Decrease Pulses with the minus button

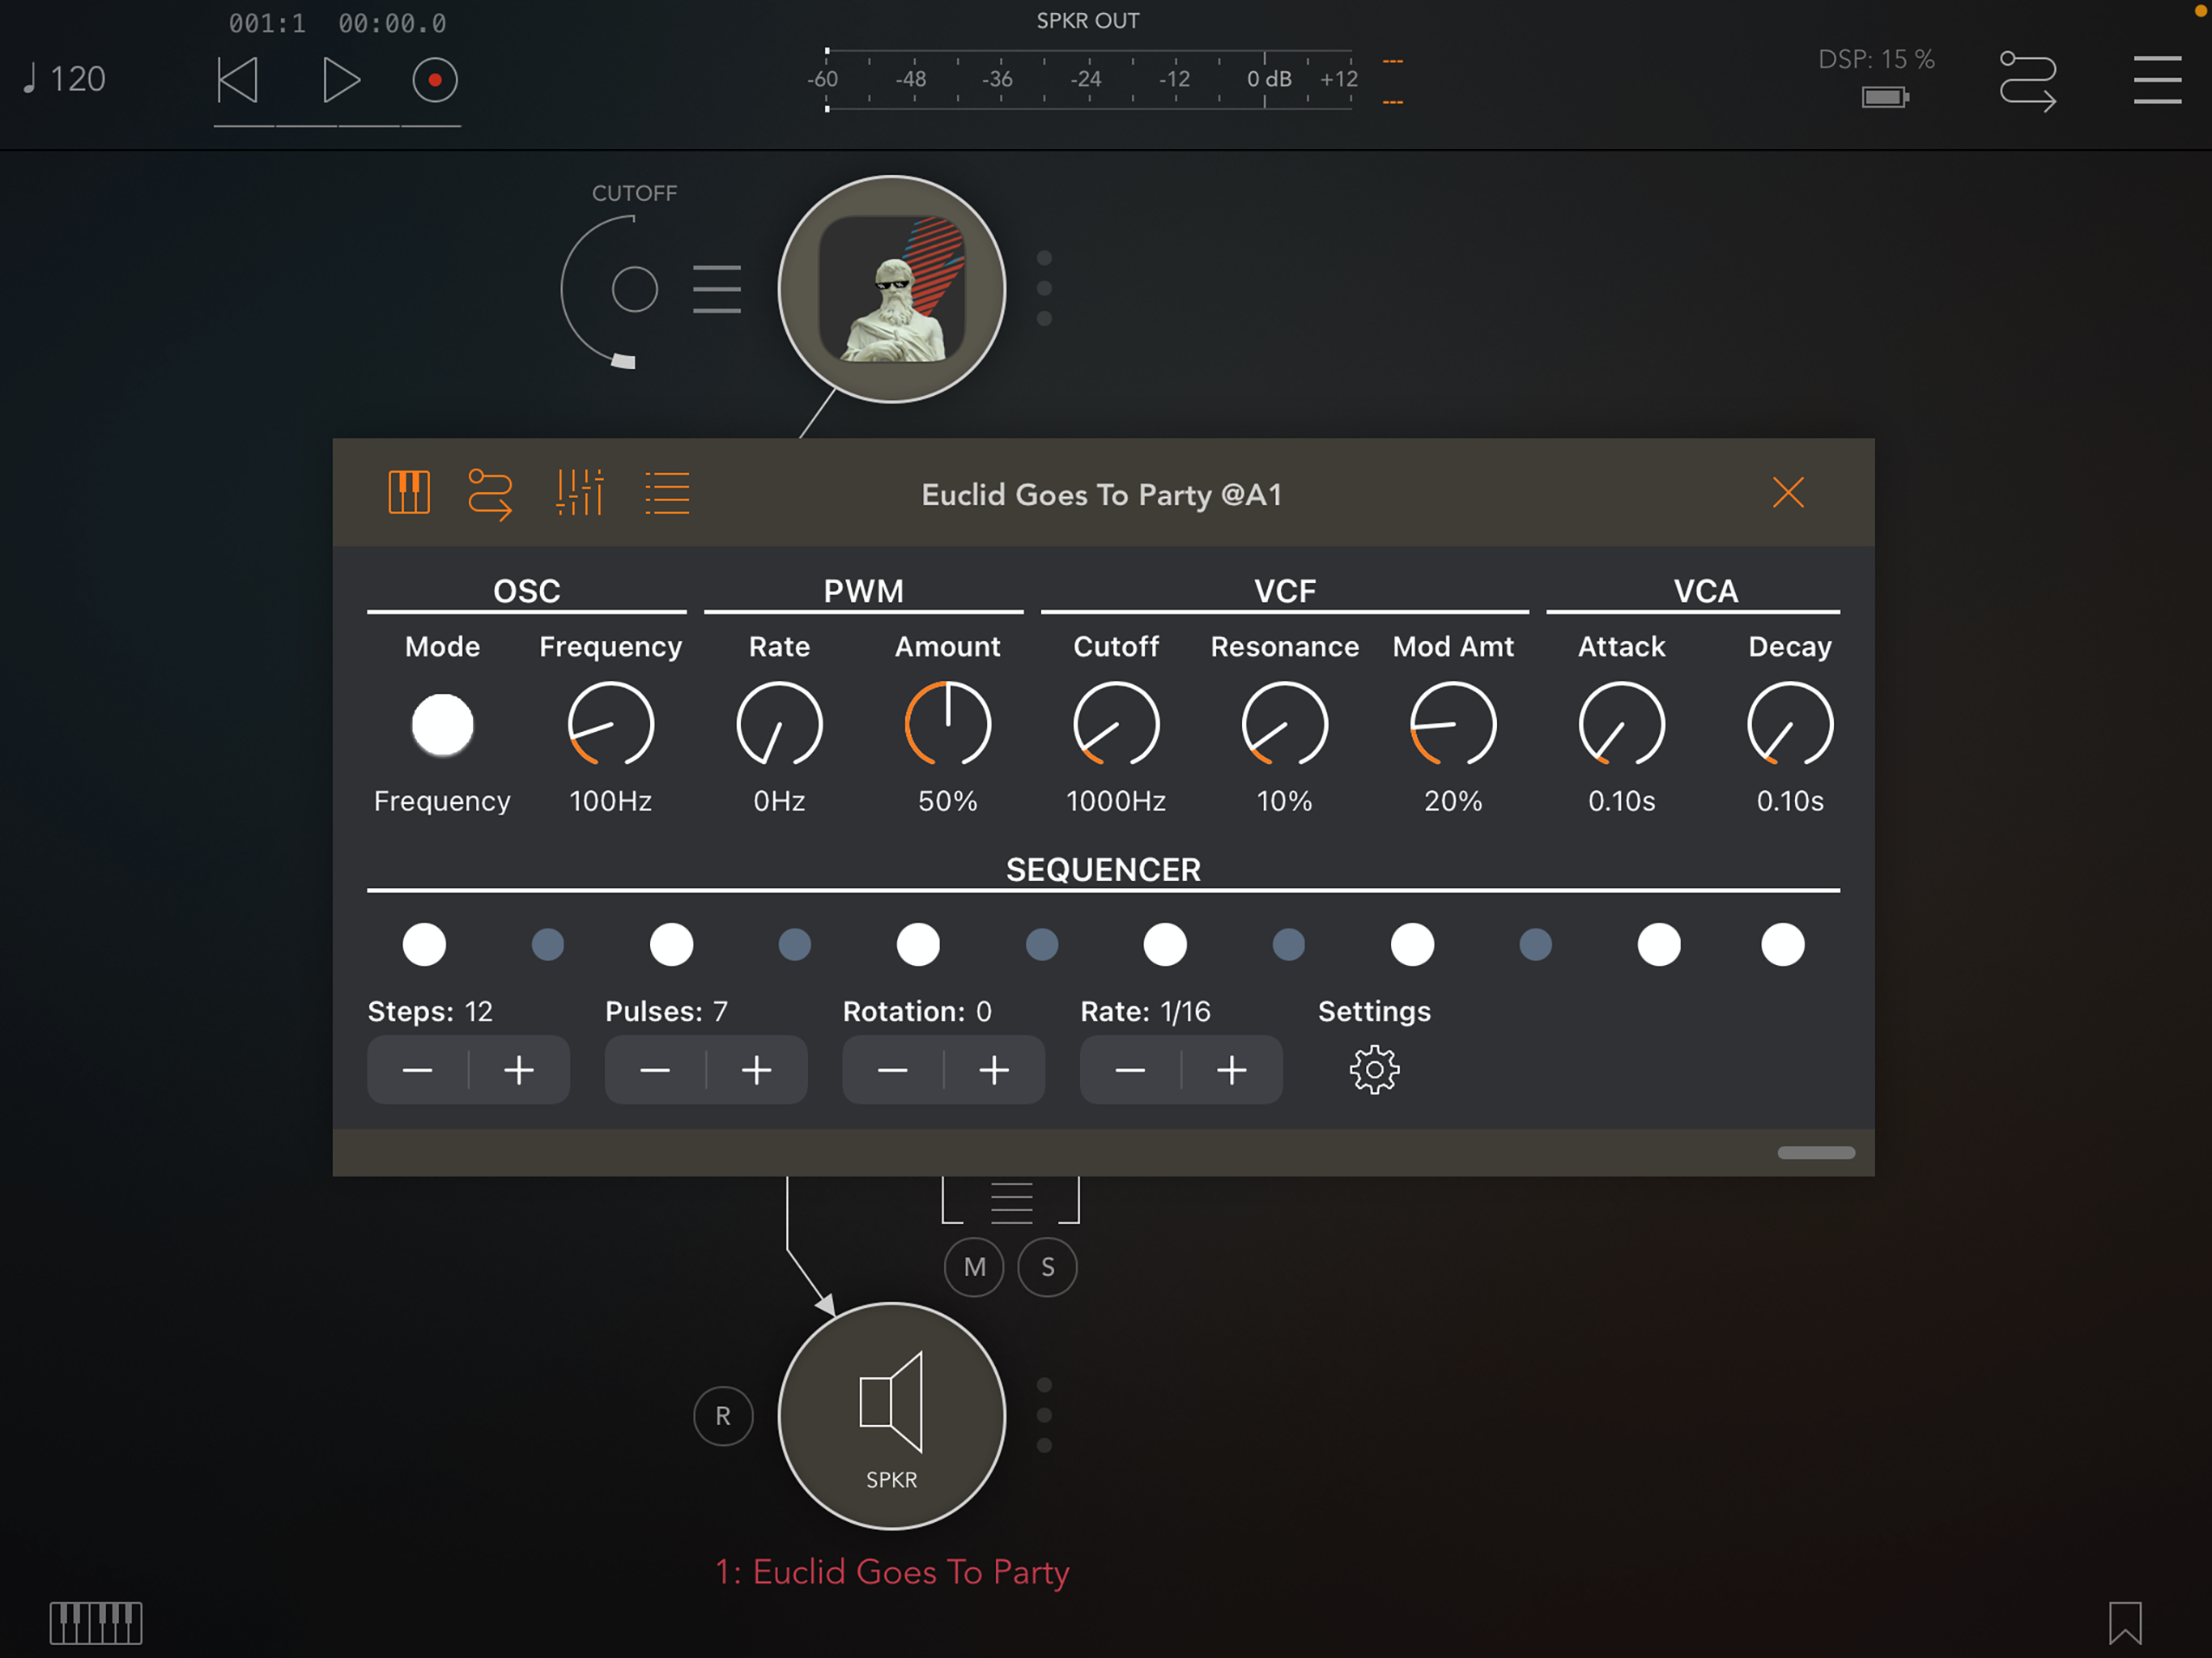click(655, 1070)
